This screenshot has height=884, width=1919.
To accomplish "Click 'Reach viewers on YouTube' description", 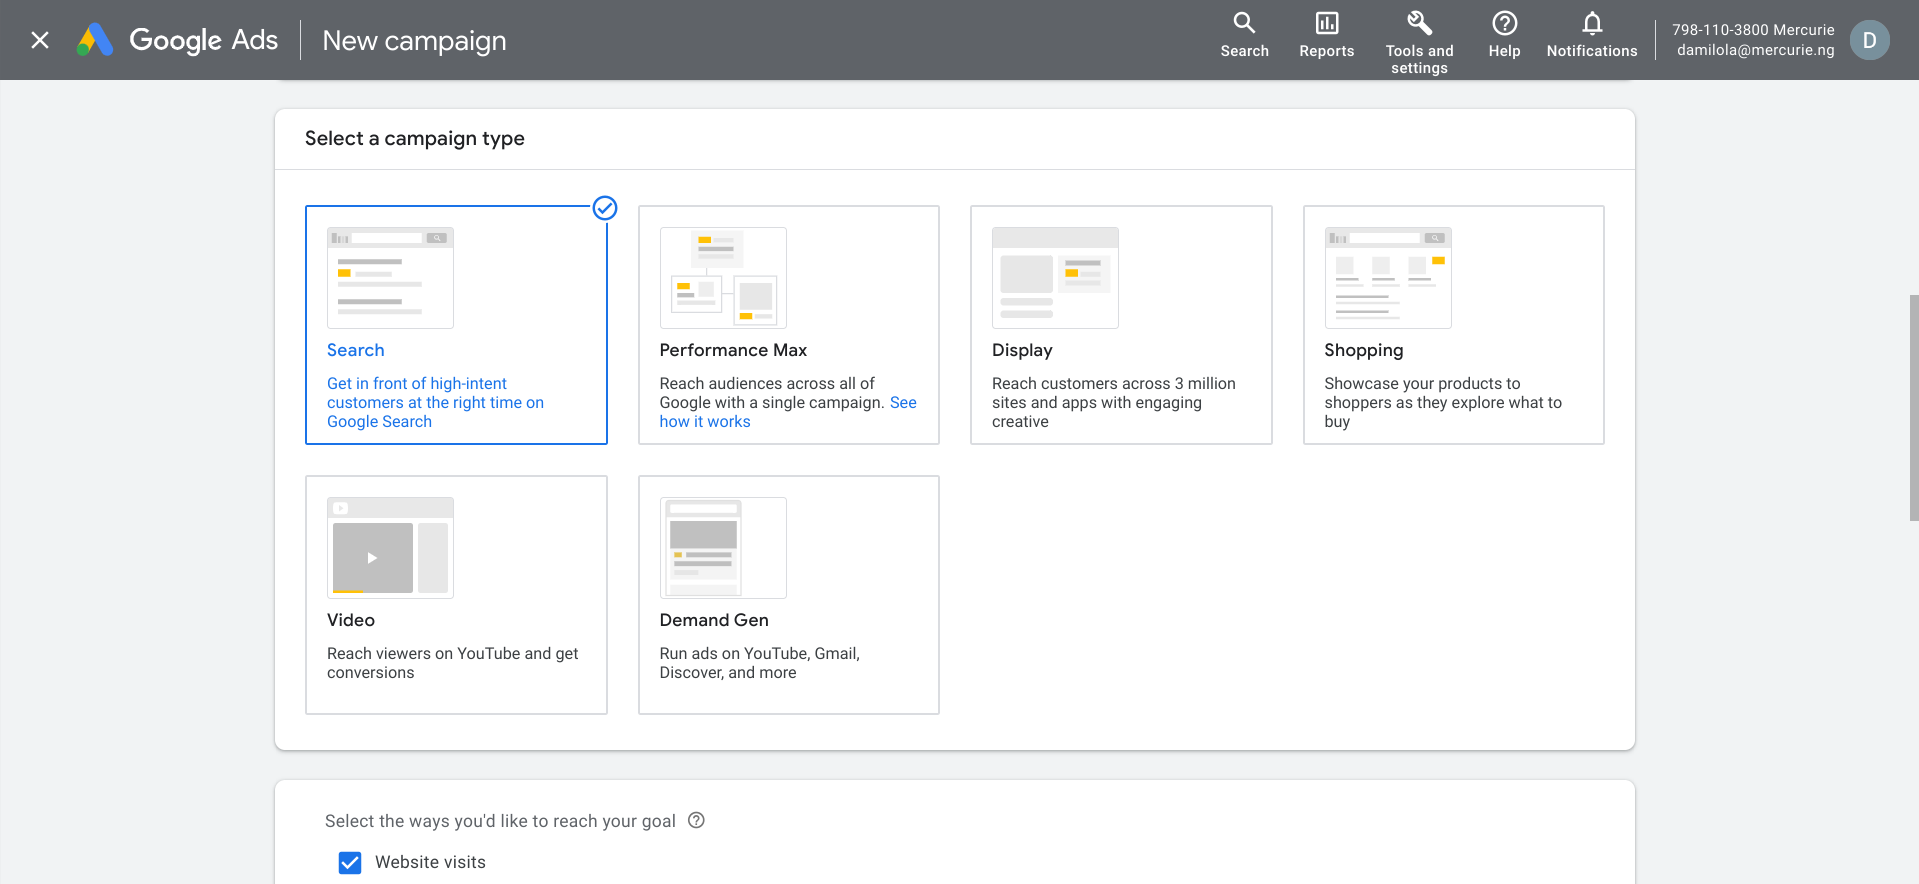I will click(x=452, y=663).
